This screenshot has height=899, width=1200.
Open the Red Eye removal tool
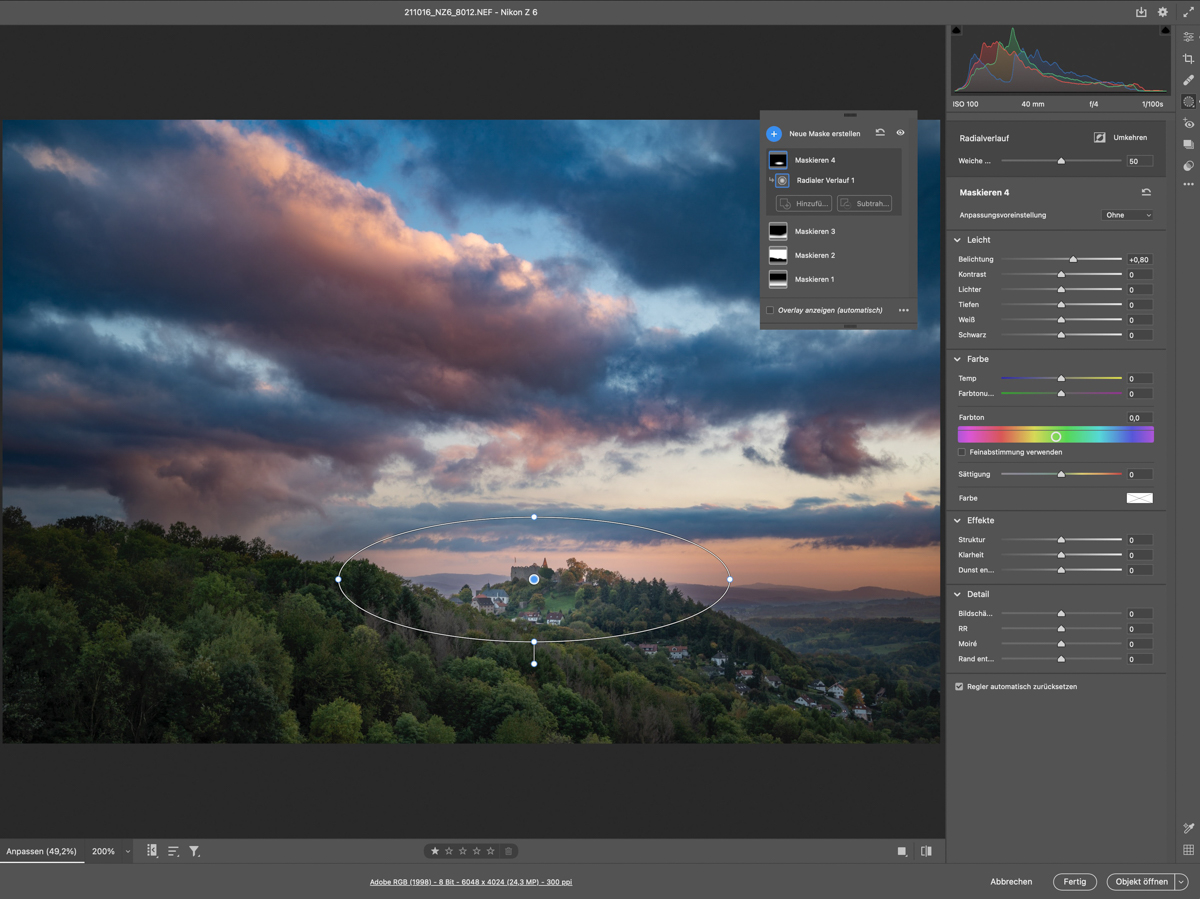pos(1188,124)
